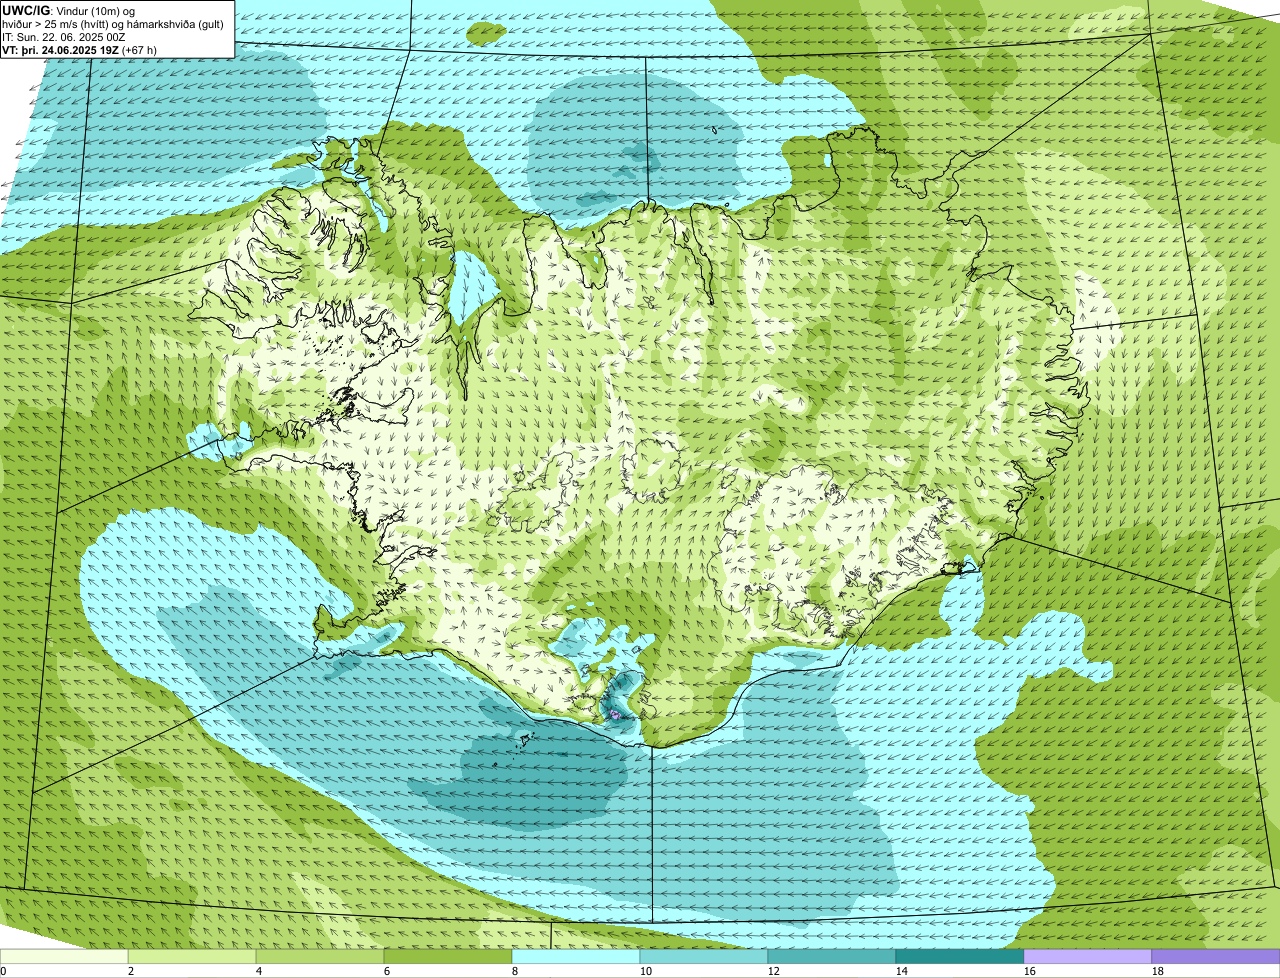
Task: Click the legend tick label '10'
Action: pyautogui.click(x=645, y=971)
